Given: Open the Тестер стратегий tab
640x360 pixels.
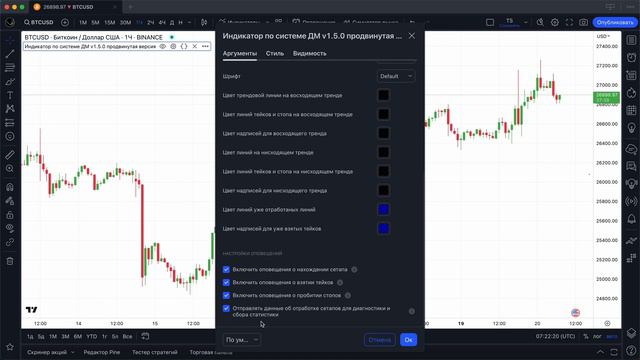Looking at the screenshot, I should pos(155,352).
